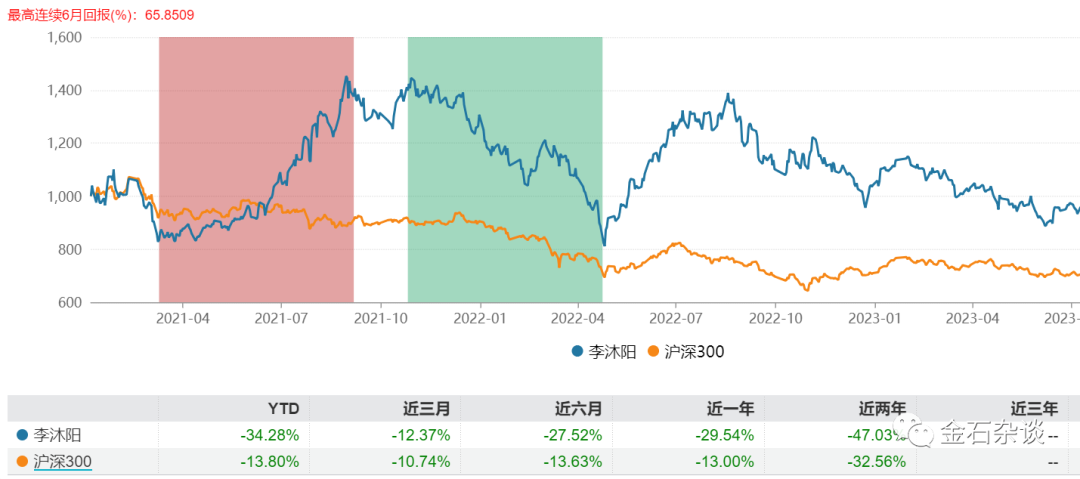Viewport: 1080px width, 479px height.
Task: Click blue dot beside 李沐阳 table row
Action: pyautogui.click(x=22, y=435)
